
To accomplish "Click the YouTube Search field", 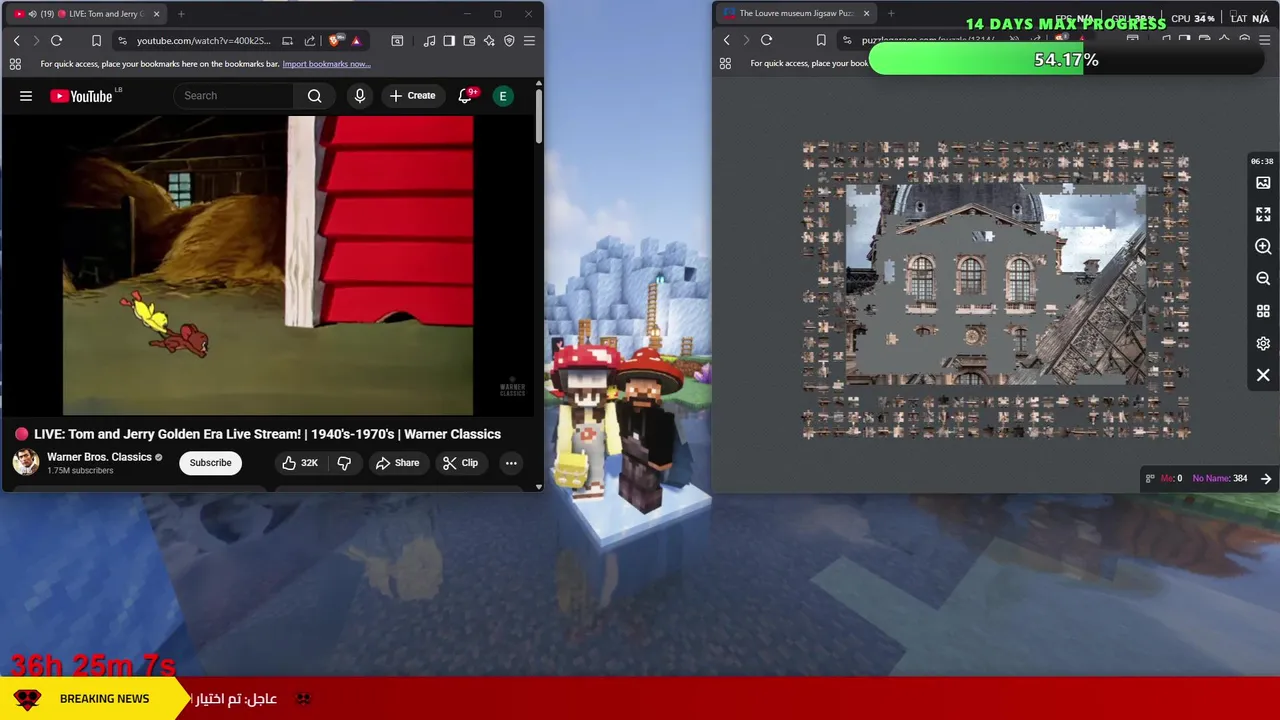I will click(x=234, y=96).
